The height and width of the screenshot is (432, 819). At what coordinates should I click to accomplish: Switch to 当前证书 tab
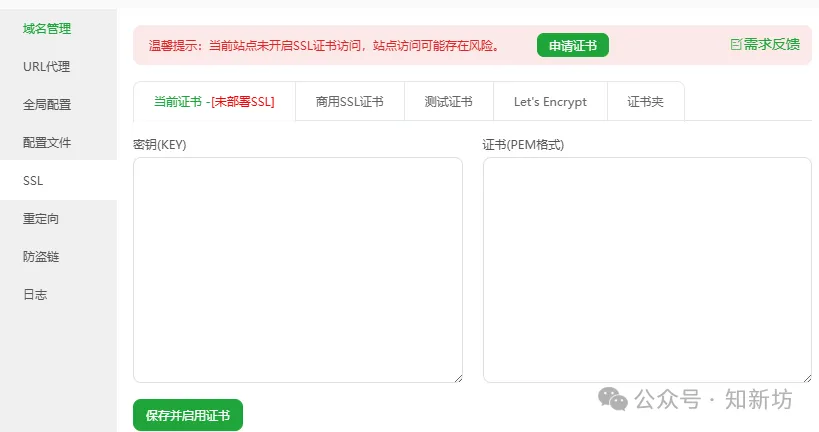214,101
